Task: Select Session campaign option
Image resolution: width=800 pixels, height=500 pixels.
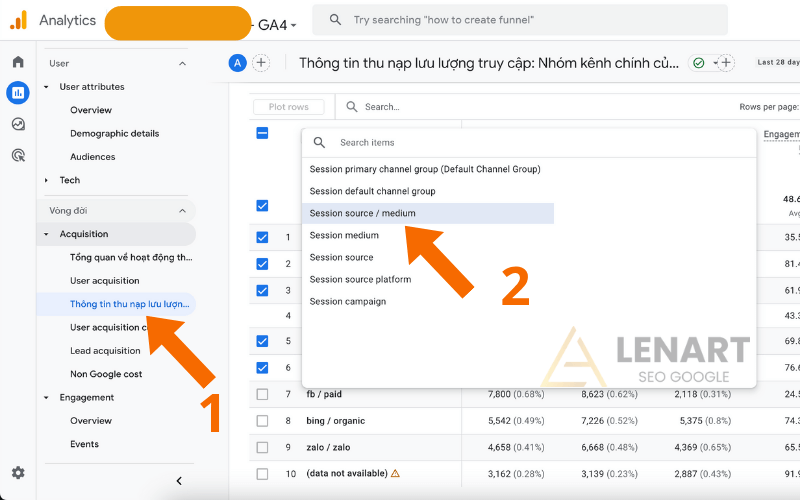Action: pyautogui.click(x=347, y=301)
